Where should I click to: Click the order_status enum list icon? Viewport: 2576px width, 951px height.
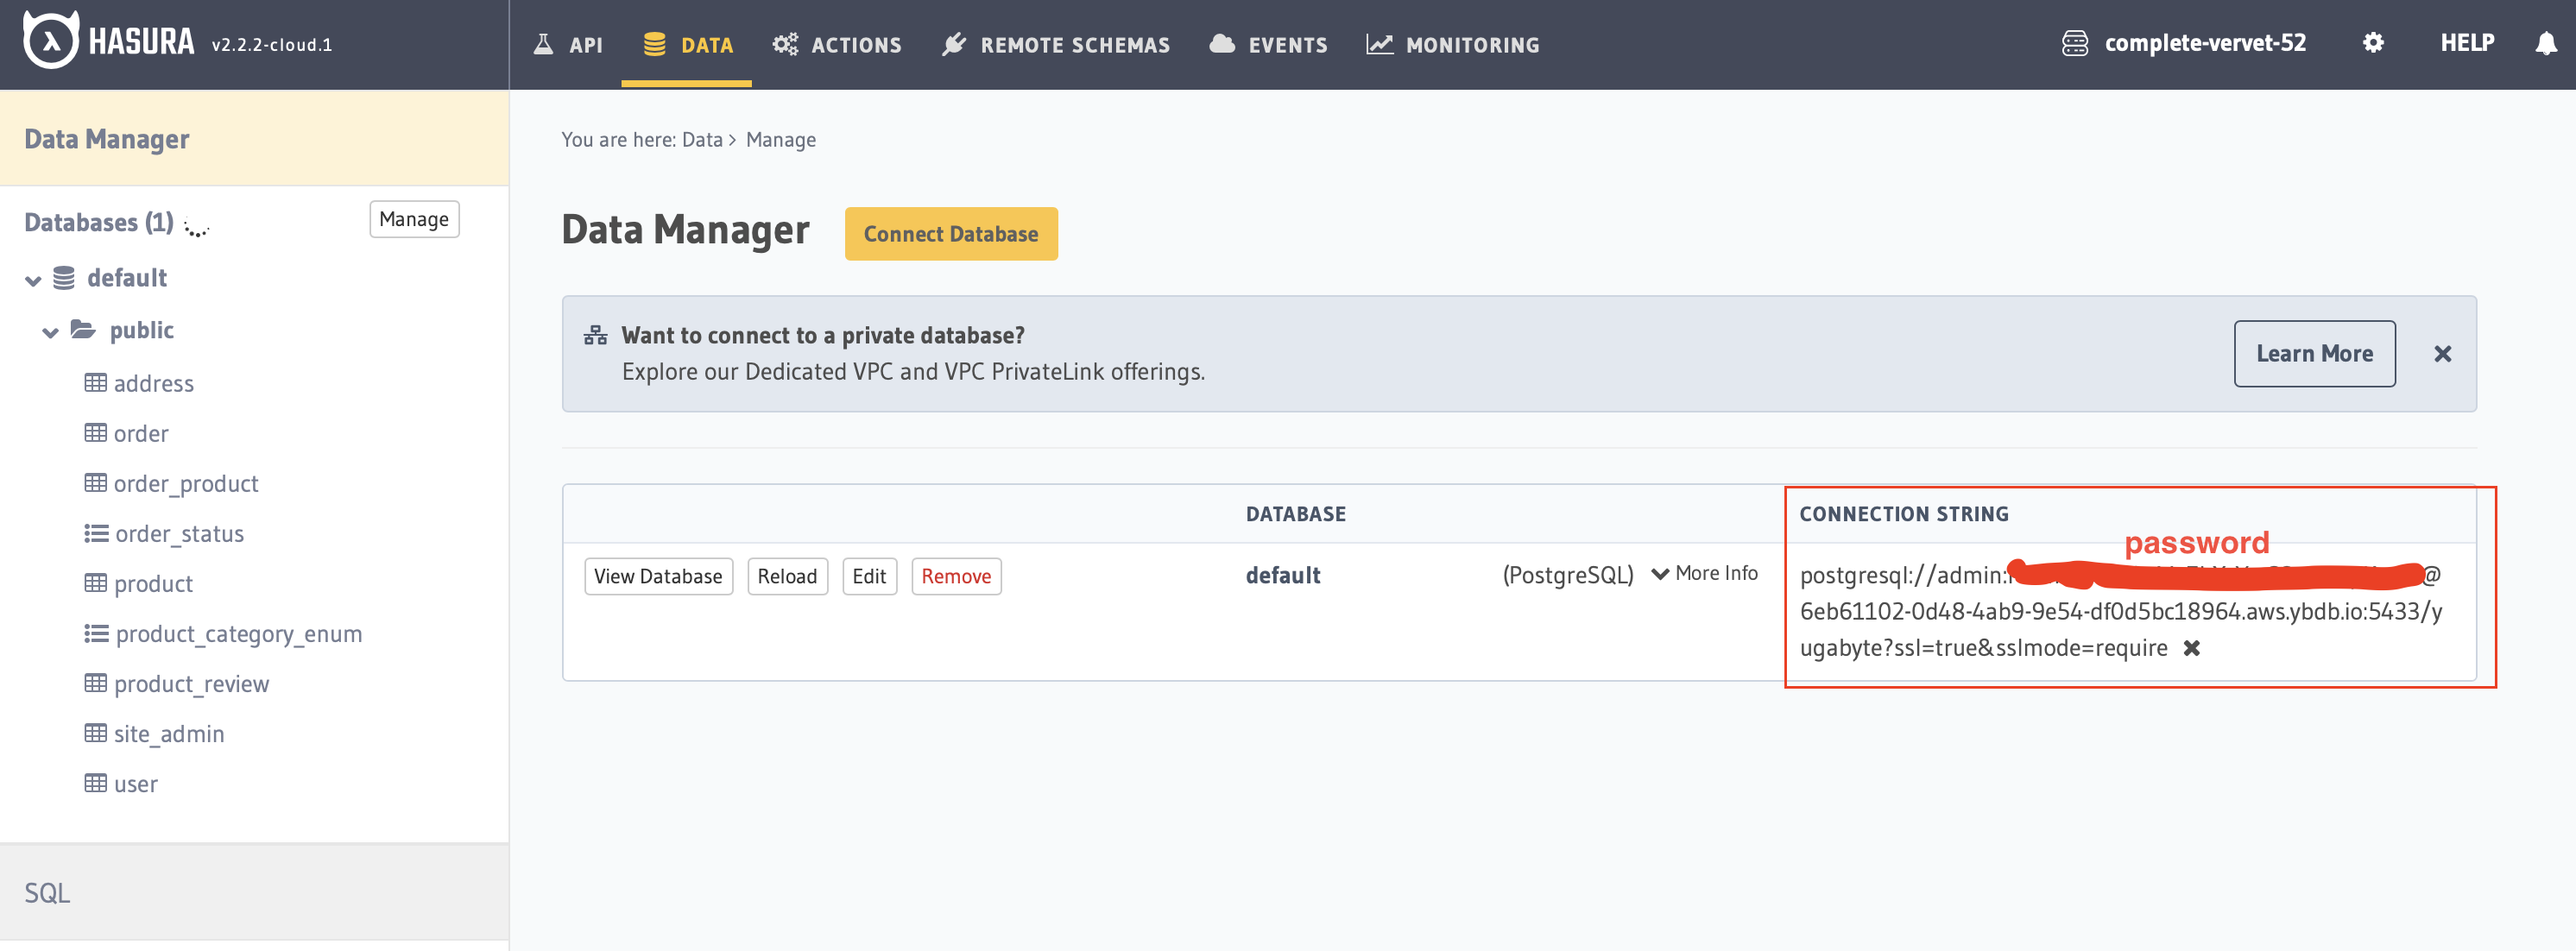pyautogui.click(x=95, y=533)
